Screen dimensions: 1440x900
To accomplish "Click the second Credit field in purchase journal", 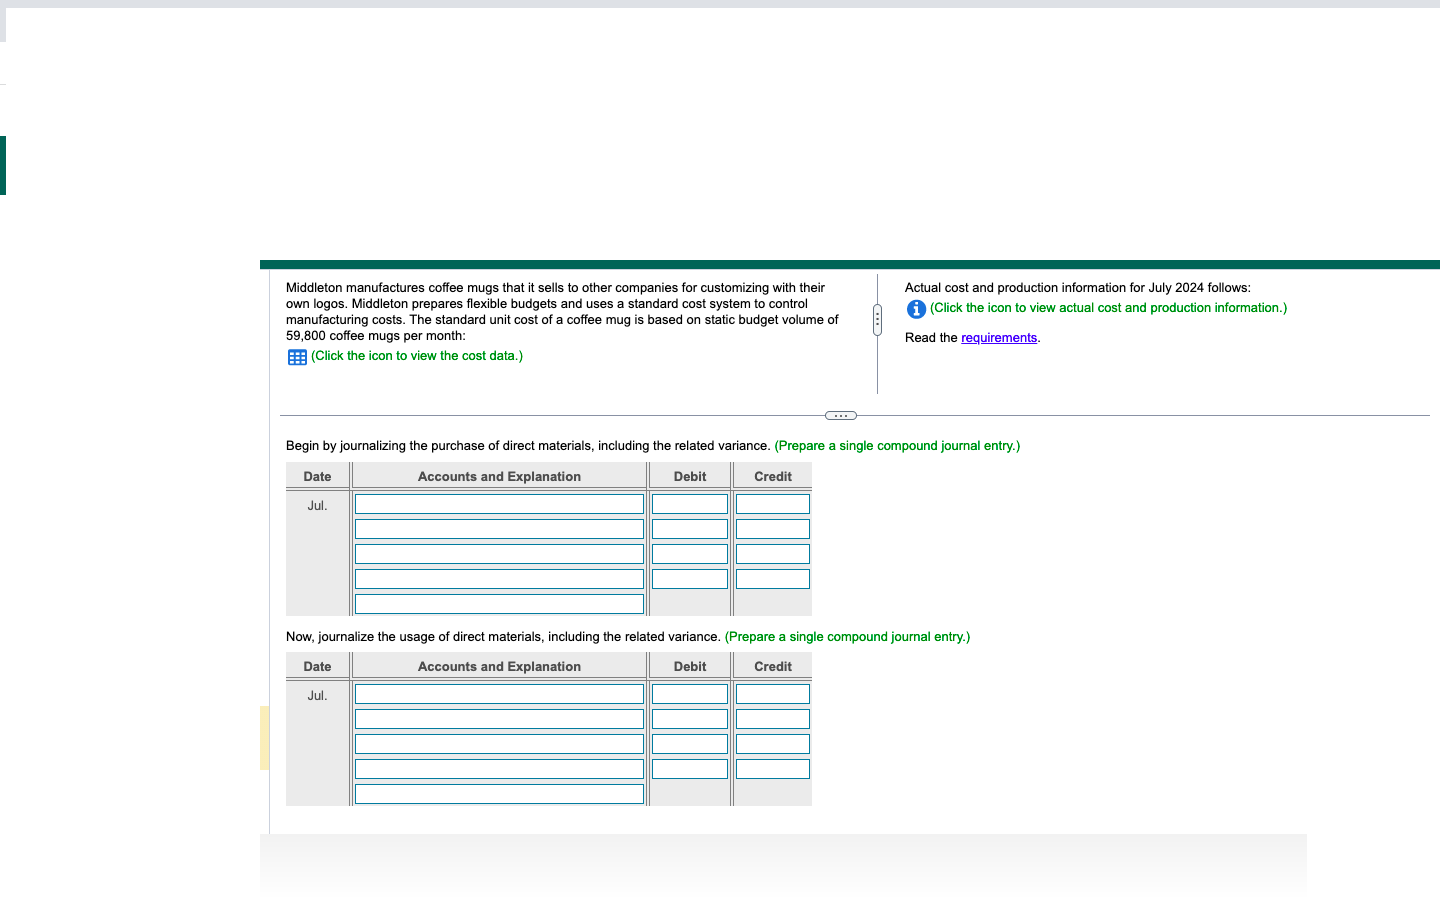I will [x=771, y=528].
